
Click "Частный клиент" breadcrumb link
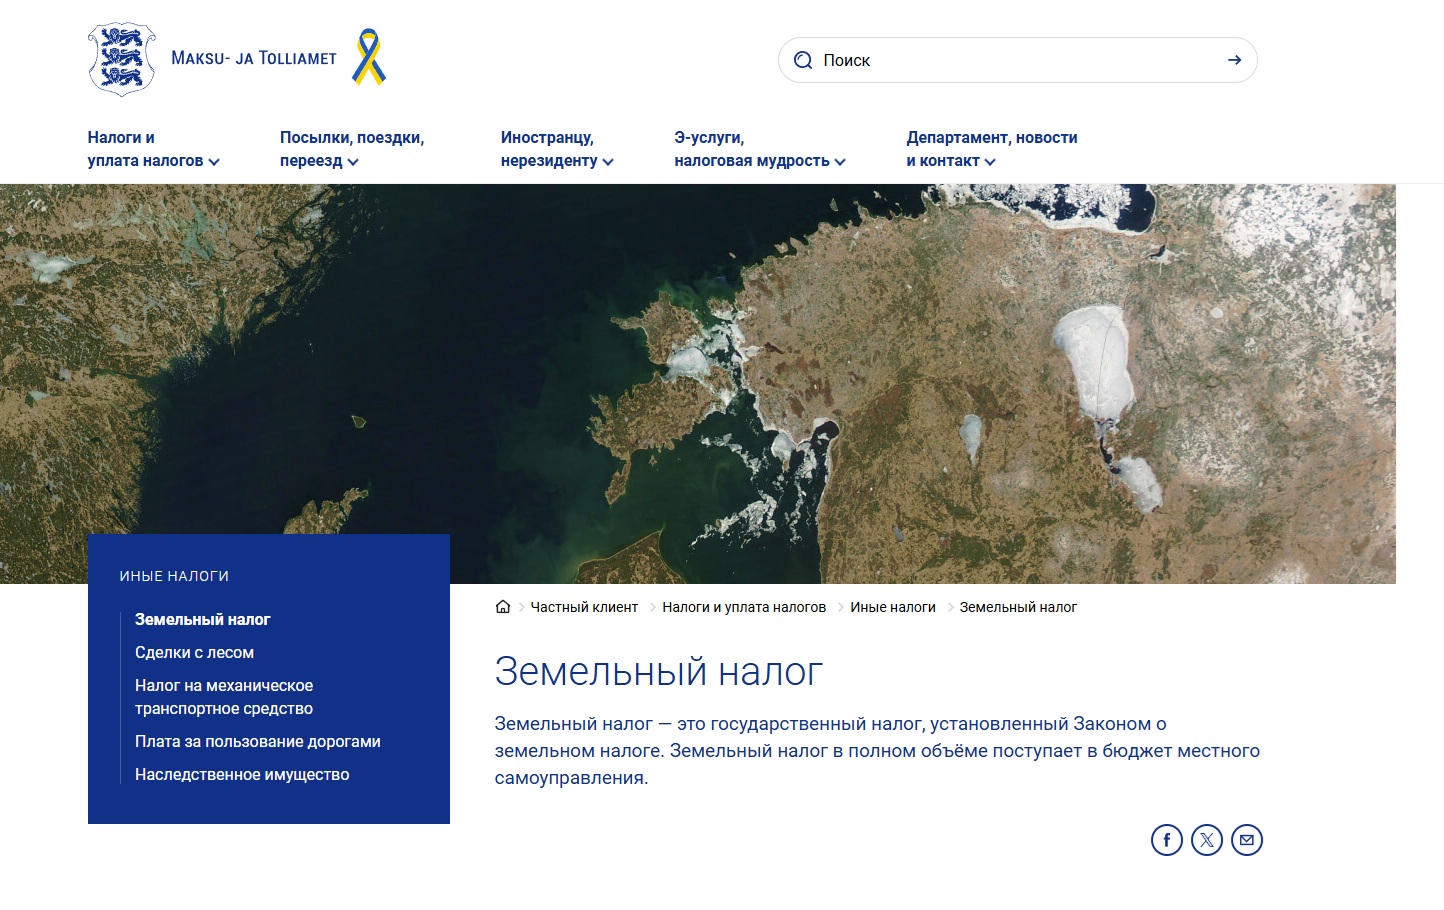584,607
